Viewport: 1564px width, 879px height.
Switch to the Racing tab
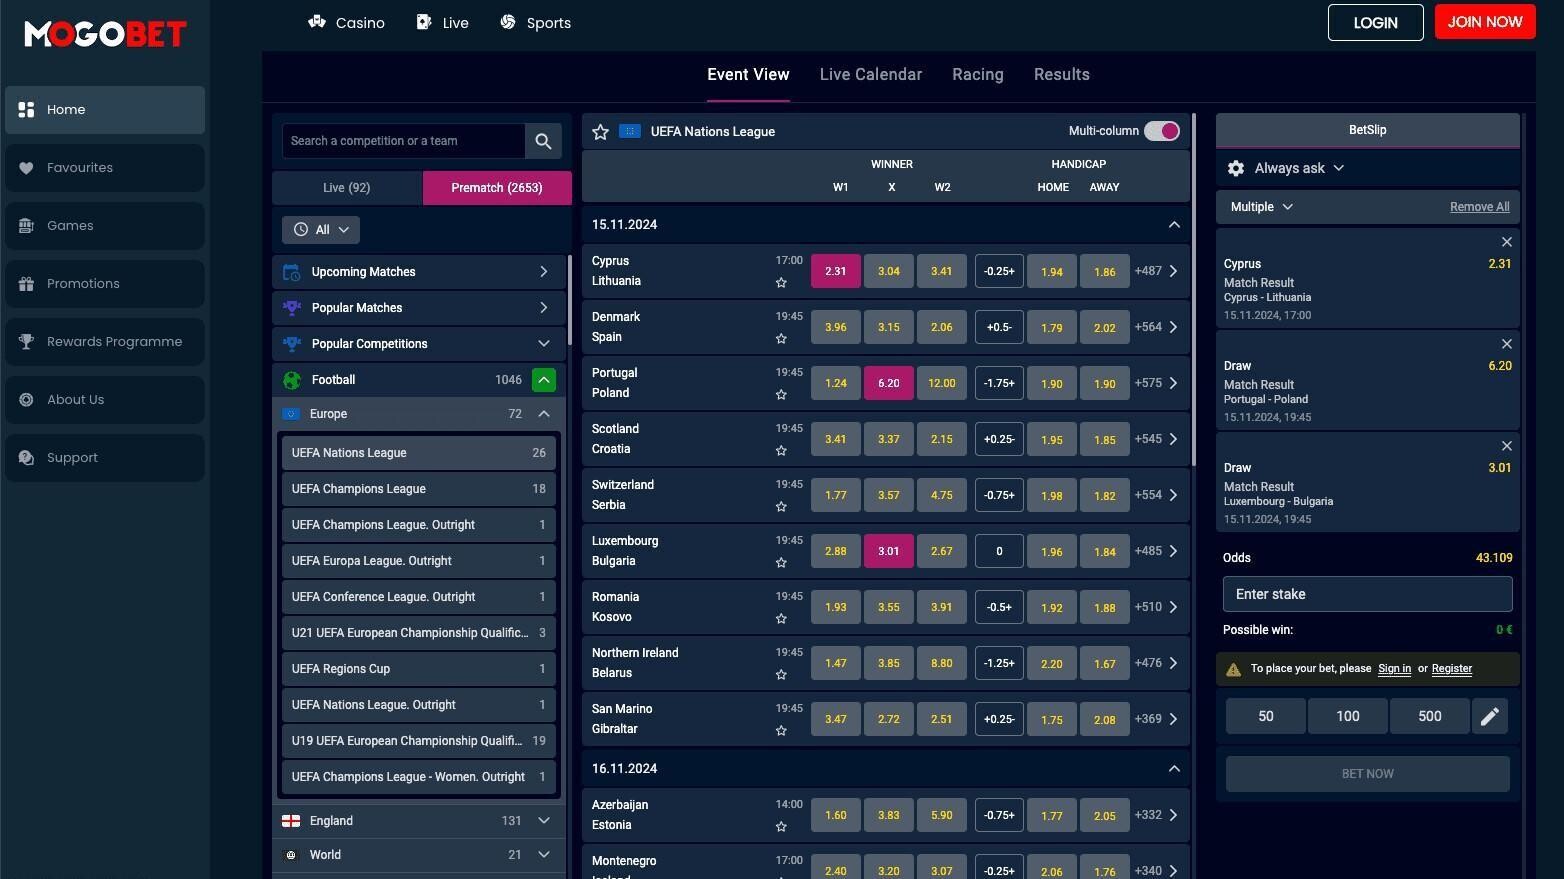(978, 75)
